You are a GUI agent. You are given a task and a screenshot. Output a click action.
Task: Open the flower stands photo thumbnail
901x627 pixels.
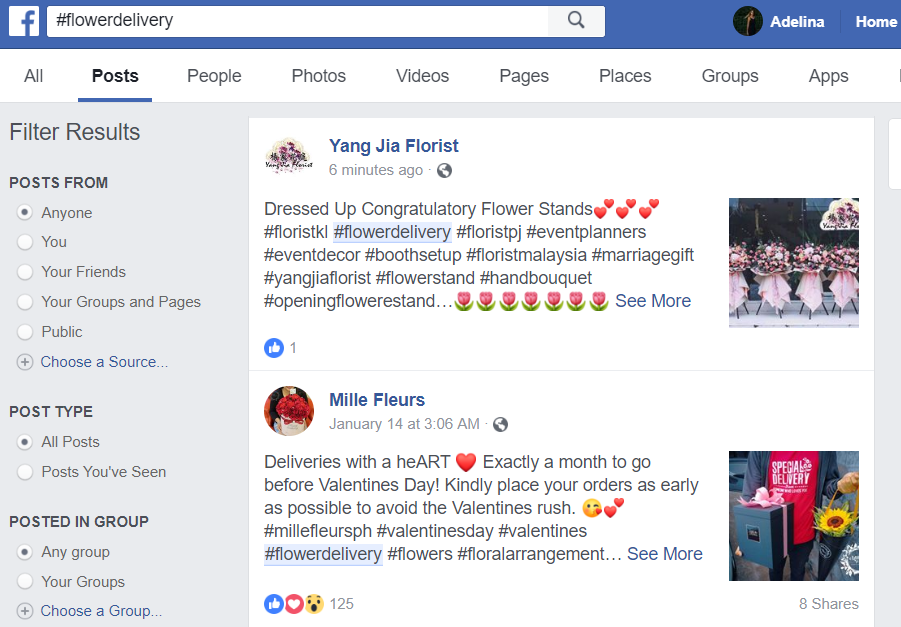coord(794,263)
